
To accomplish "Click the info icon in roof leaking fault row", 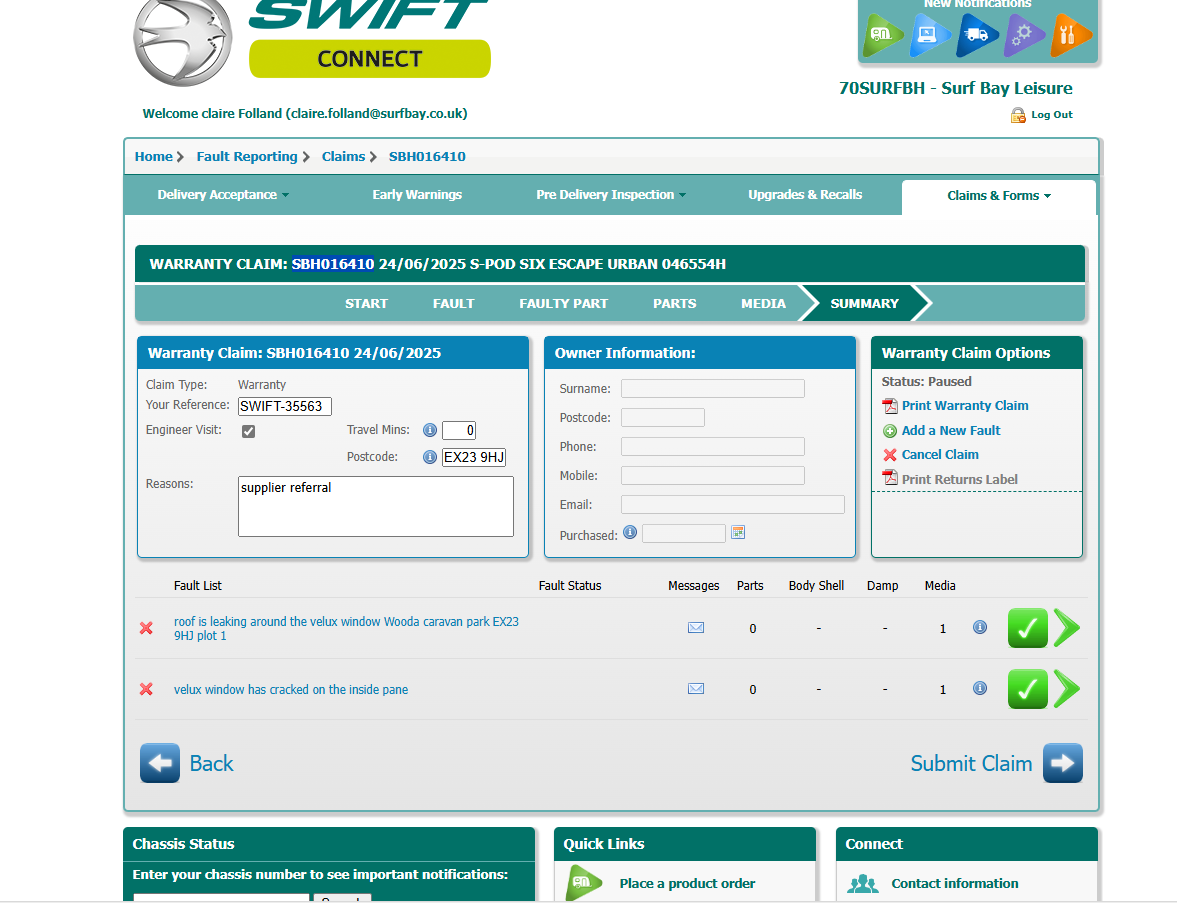I will [980, 627].
